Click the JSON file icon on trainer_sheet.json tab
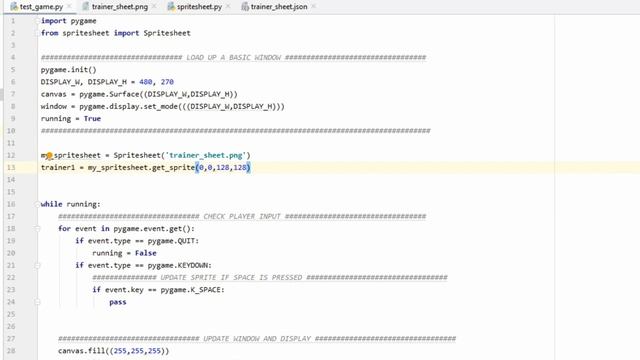 [x=245, y=7]
